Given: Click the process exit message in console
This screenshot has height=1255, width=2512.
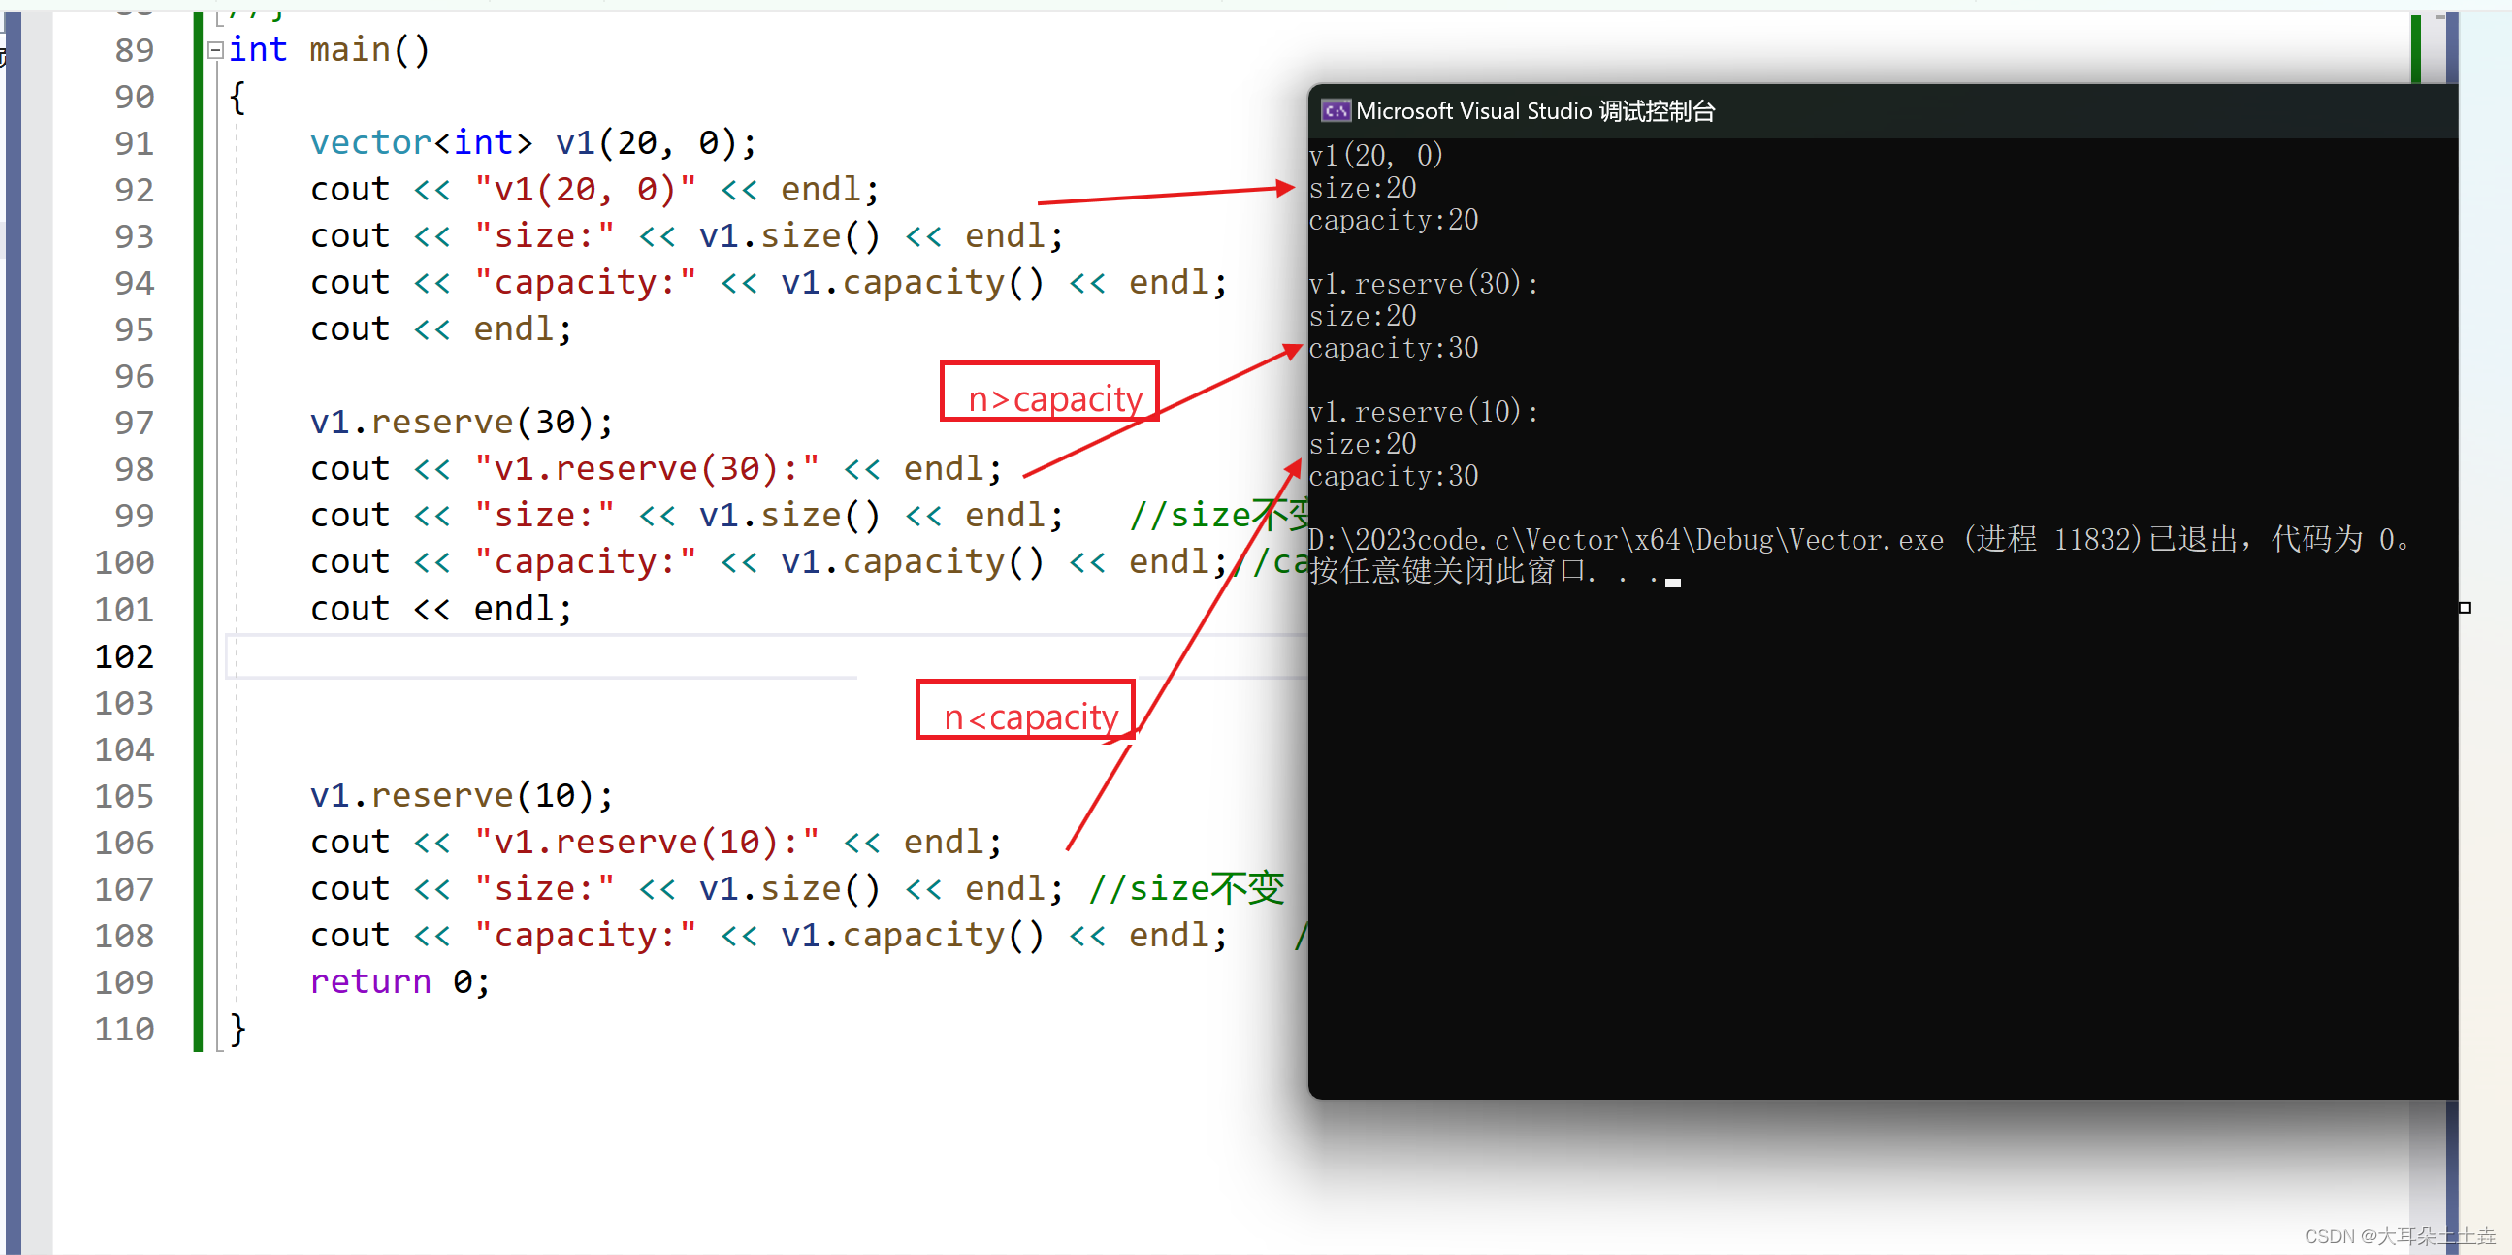Looking at the screenshot, I should 1860,541.
